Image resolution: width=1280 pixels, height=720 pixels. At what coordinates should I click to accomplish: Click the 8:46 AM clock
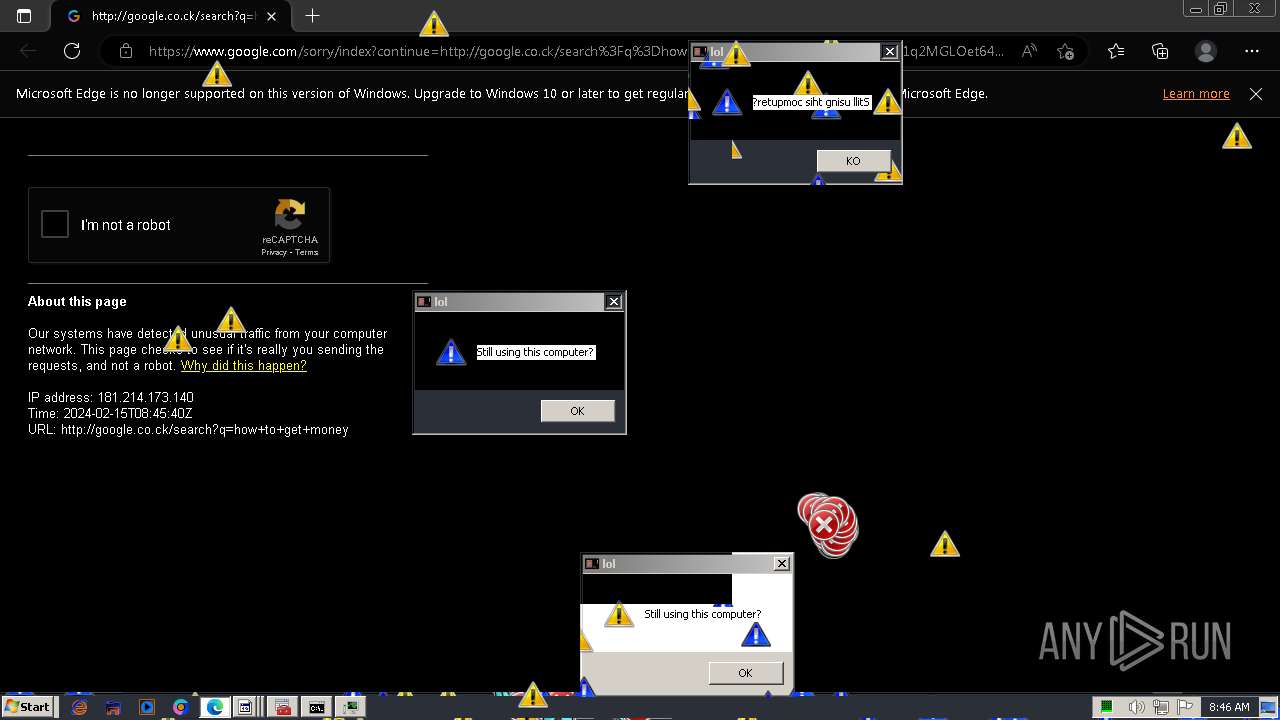pos(1229,707)
